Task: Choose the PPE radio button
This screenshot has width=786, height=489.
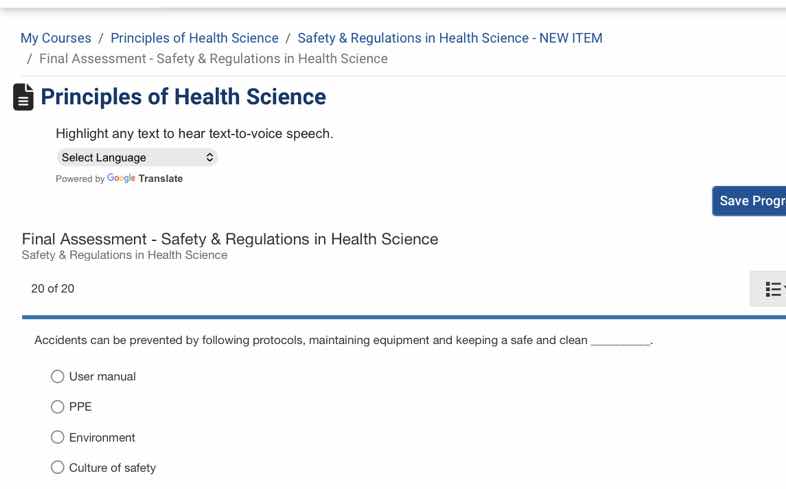Action: (58, 407)
